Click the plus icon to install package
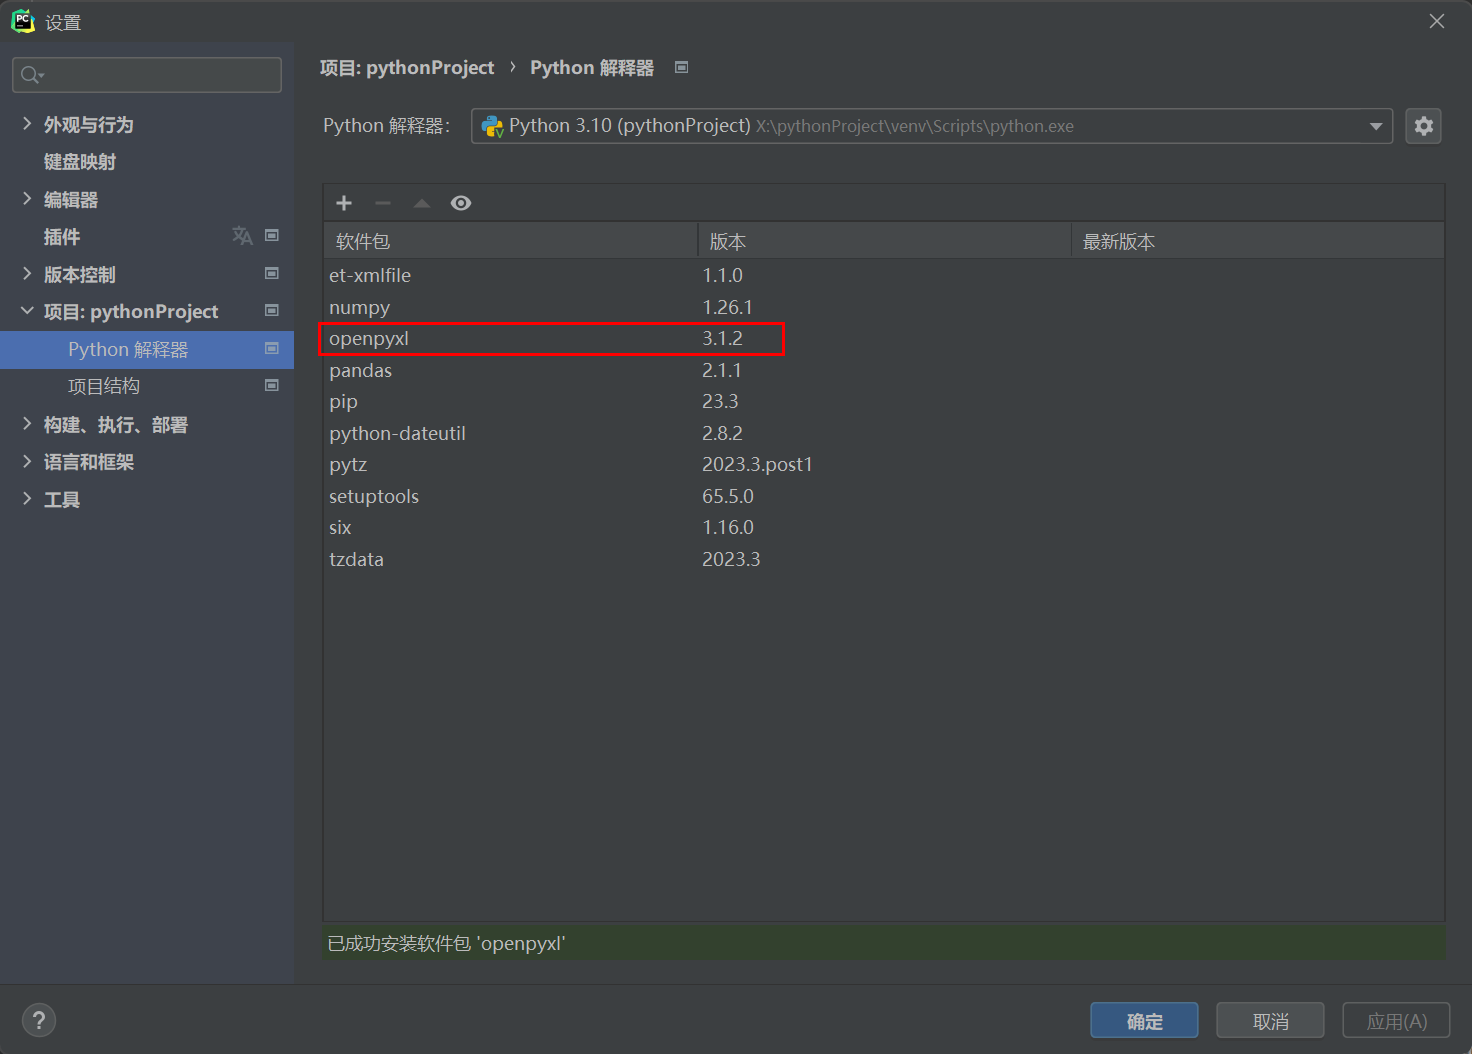This screenshot has width=1472, height=1054. [x=344, y=203]
